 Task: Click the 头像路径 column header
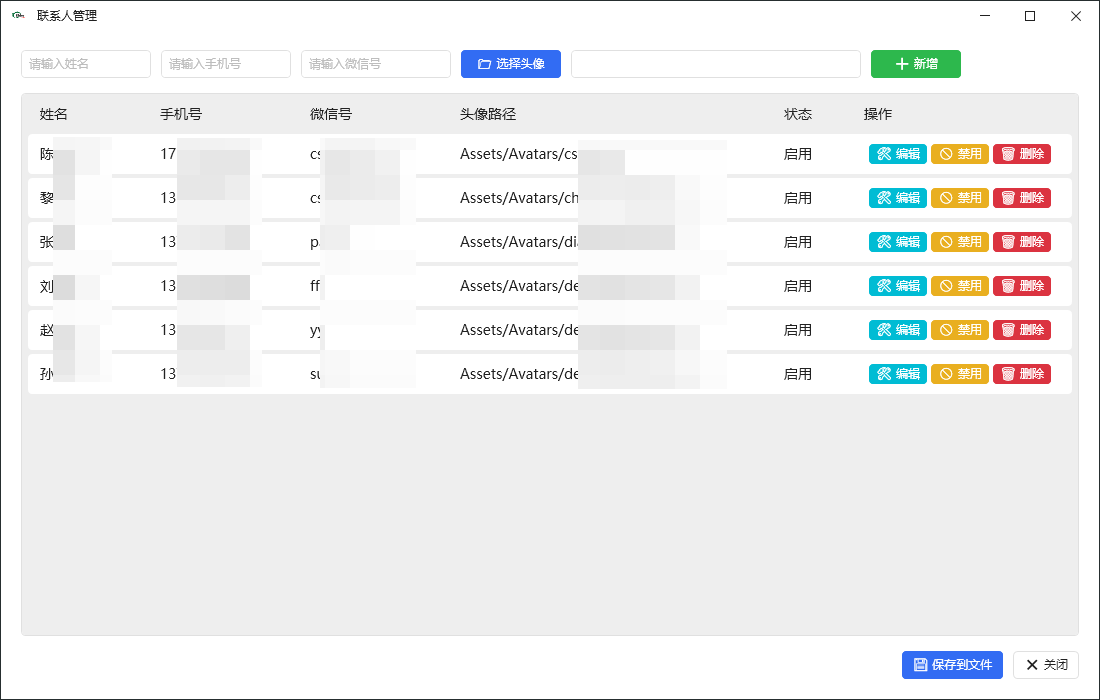point(488,114)
